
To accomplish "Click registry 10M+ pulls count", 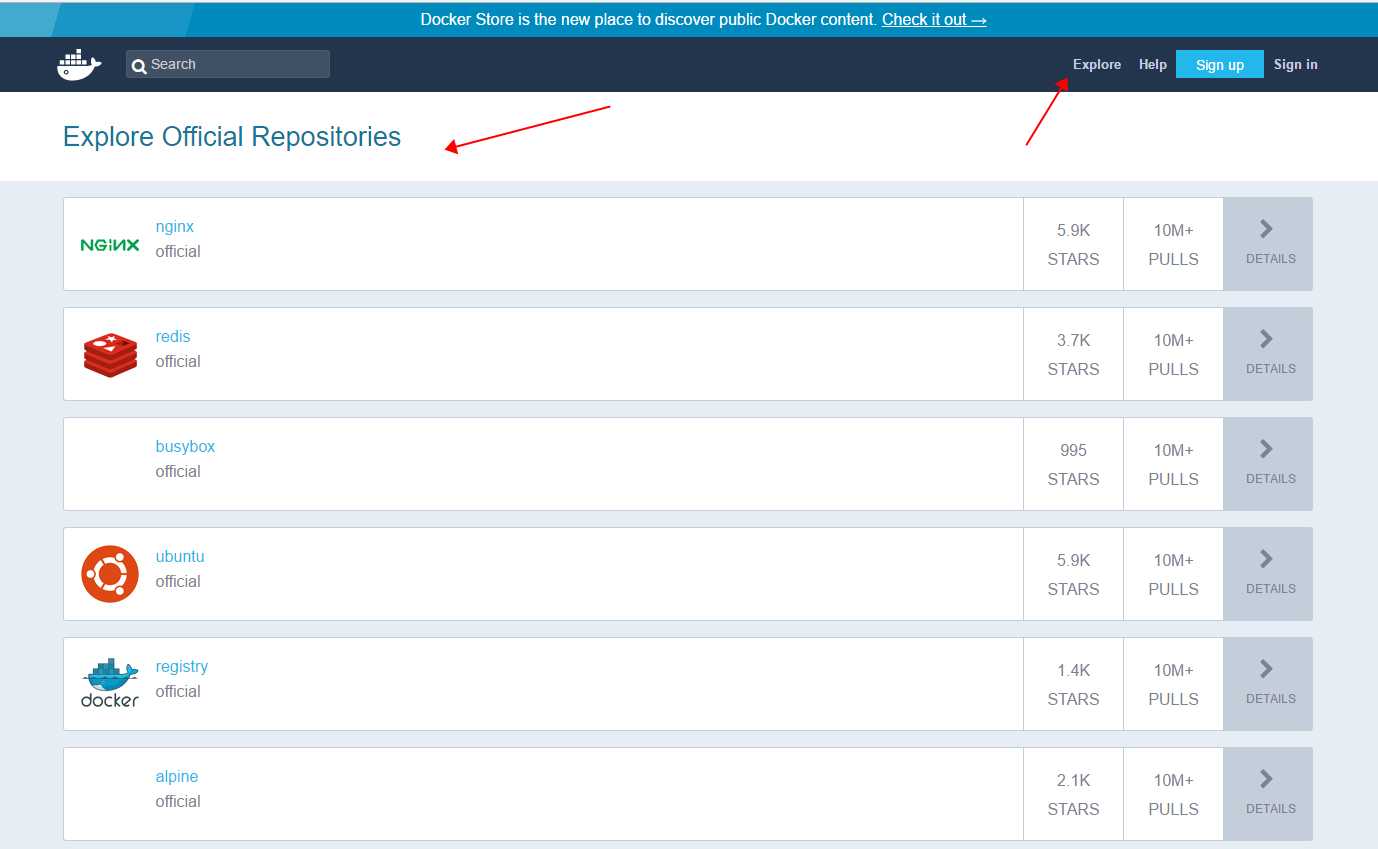I will pos(1173,671).
